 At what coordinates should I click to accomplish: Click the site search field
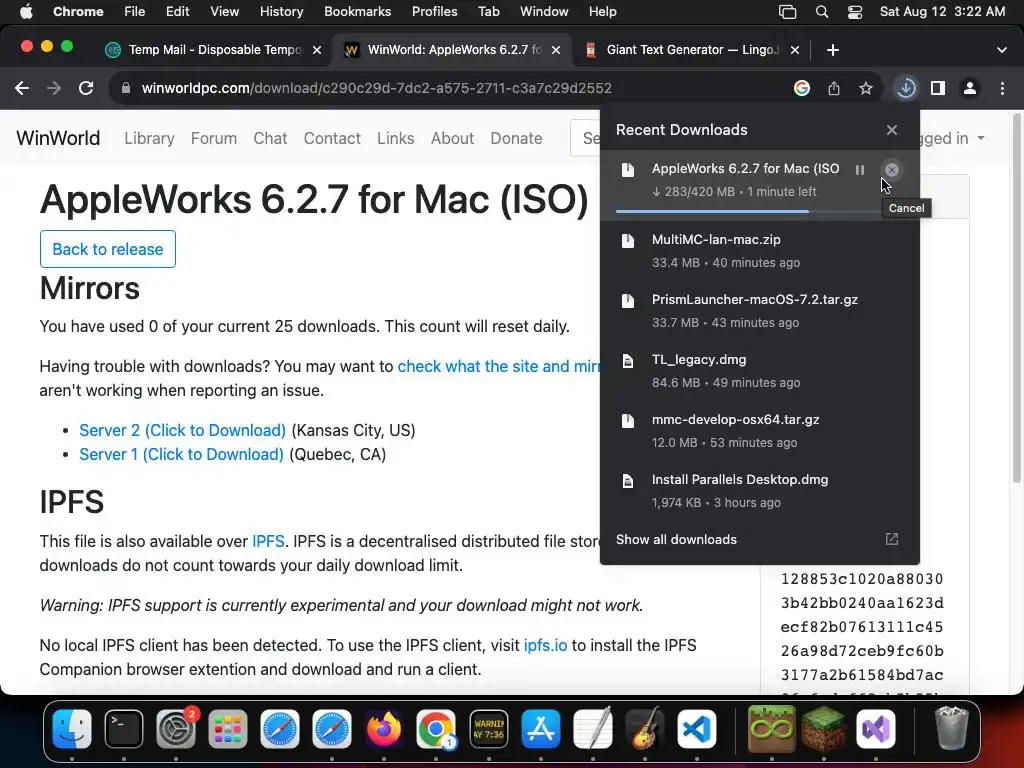click(585, 138)
